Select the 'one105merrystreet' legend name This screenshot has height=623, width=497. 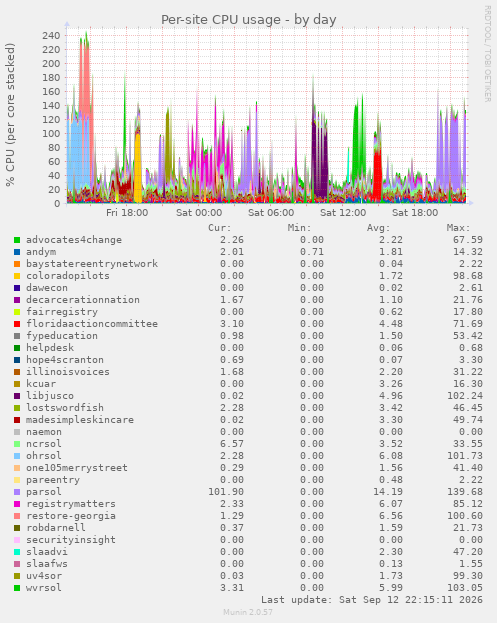pos(77,468)
